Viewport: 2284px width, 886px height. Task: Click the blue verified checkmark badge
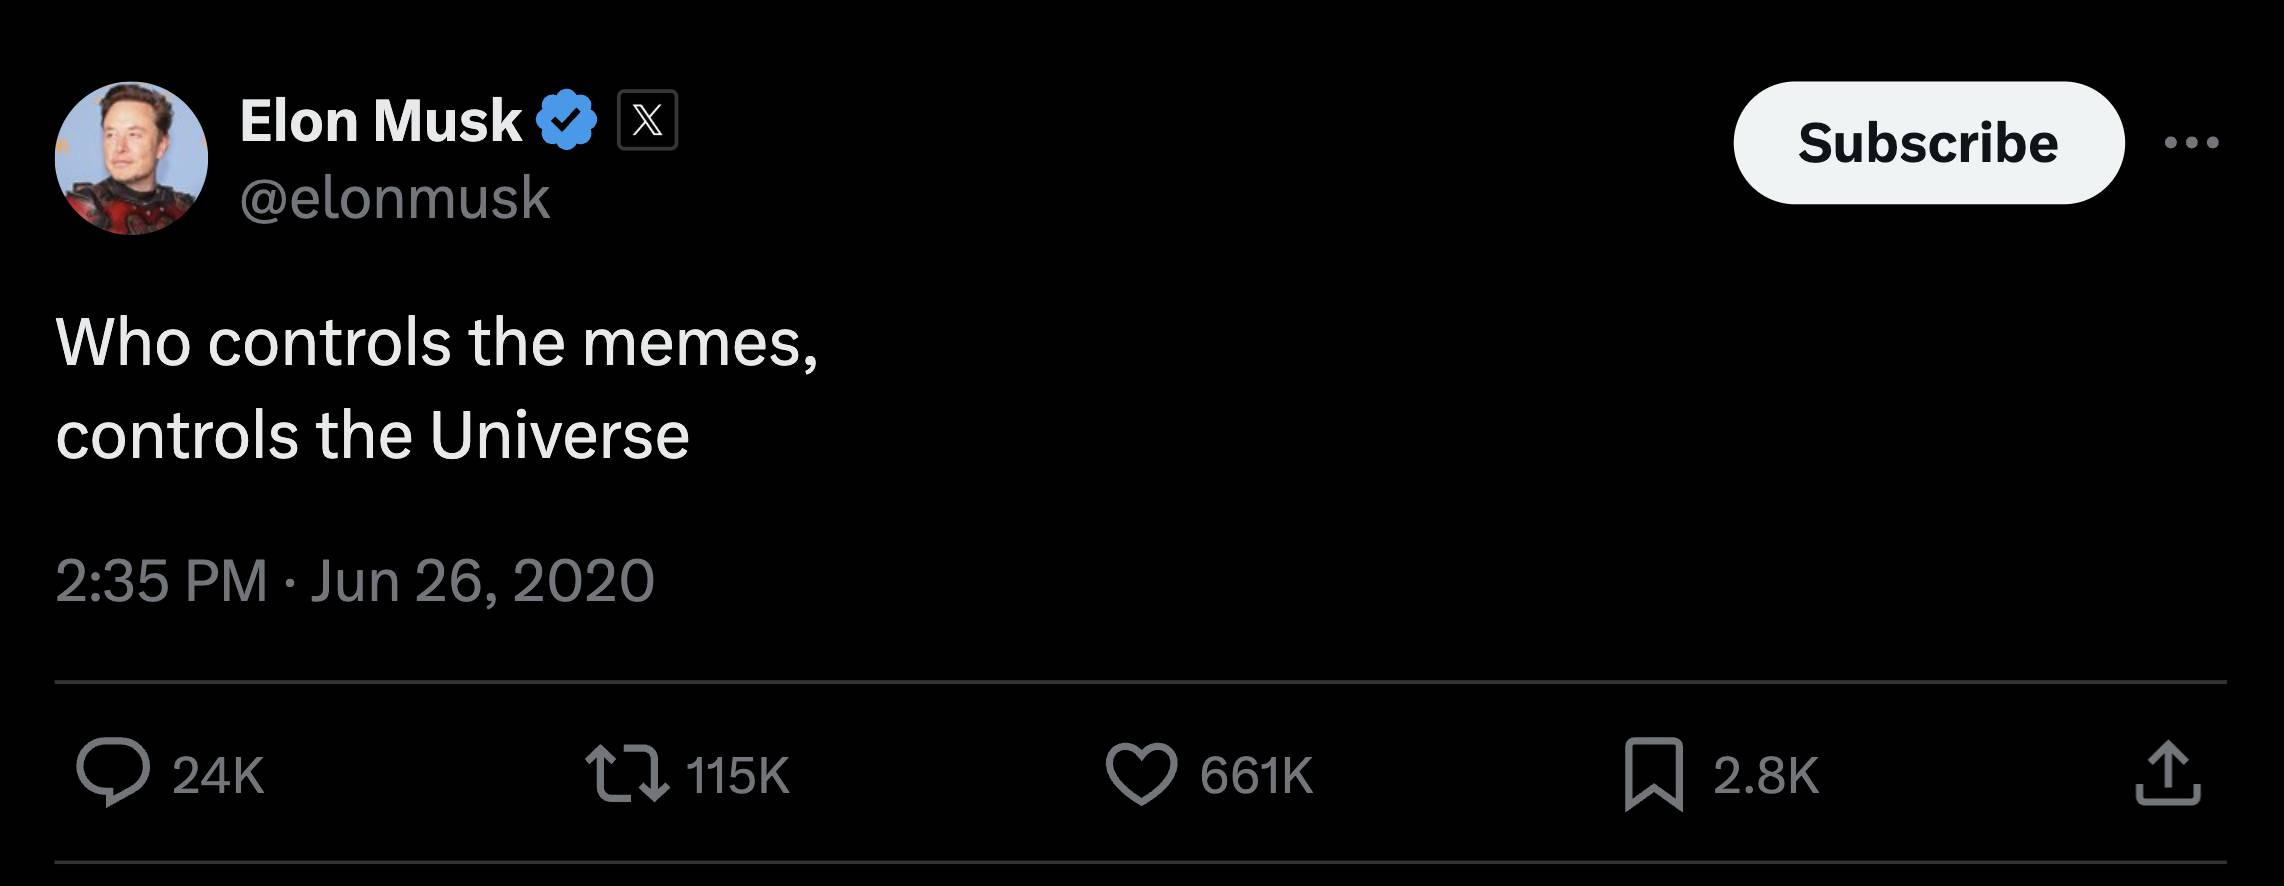click(567, 120)
